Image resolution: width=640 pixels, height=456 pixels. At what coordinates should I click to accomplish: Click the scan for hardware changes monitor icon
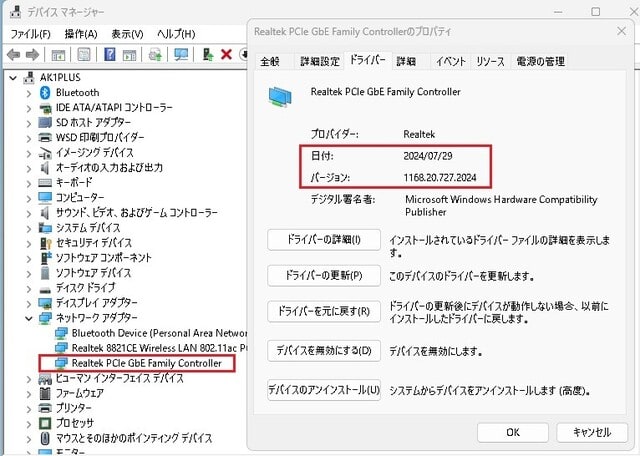pos(181,54)
